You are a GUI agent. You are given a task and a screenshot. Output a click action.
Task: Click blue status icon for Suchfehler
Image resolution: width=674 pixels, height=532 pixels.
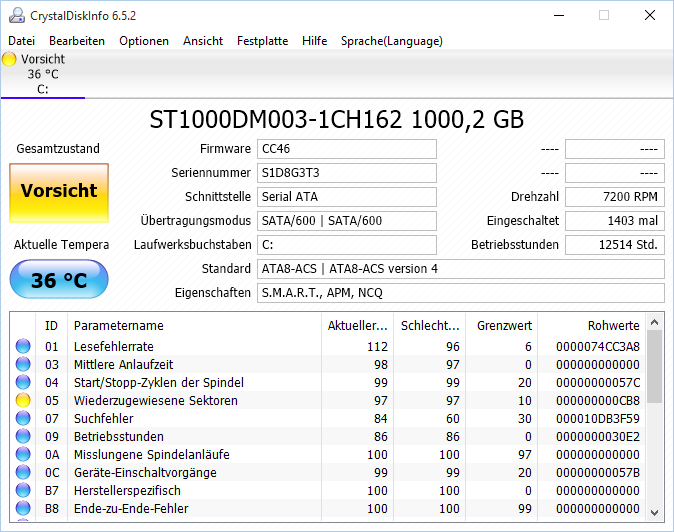pos(23,419)
